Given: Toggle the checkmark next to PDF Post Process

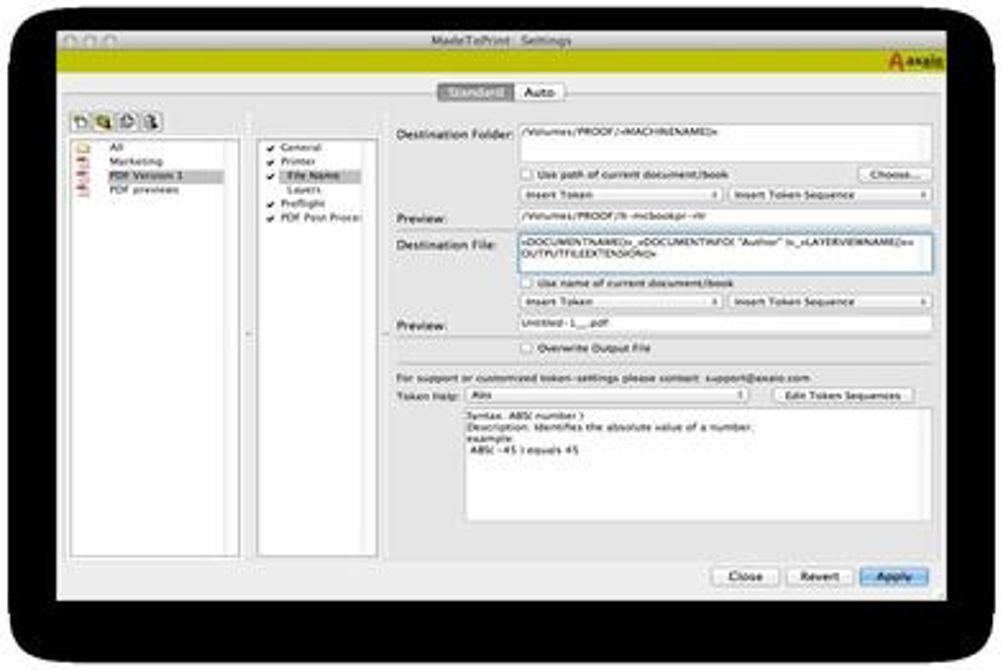Looking at the screenshot, I should click(x=270, y=218).
